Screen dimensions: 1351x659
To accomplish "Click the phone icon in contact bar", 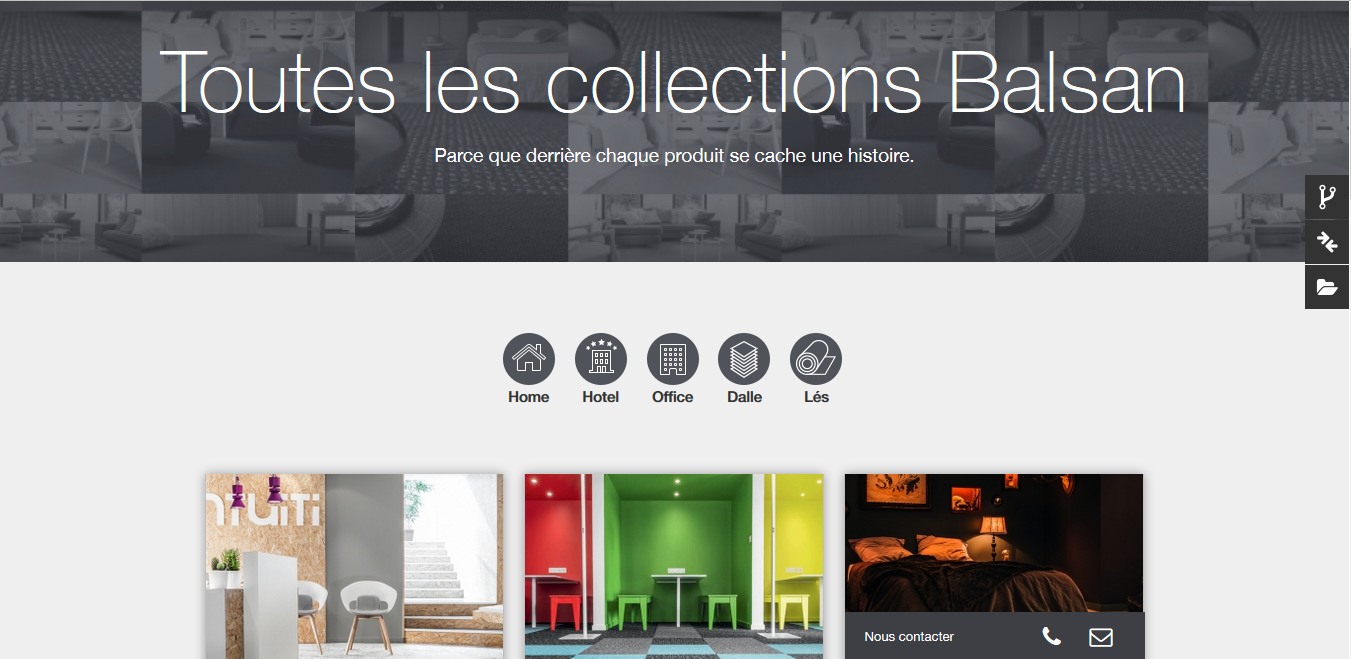I will (x=1051, y=636).
